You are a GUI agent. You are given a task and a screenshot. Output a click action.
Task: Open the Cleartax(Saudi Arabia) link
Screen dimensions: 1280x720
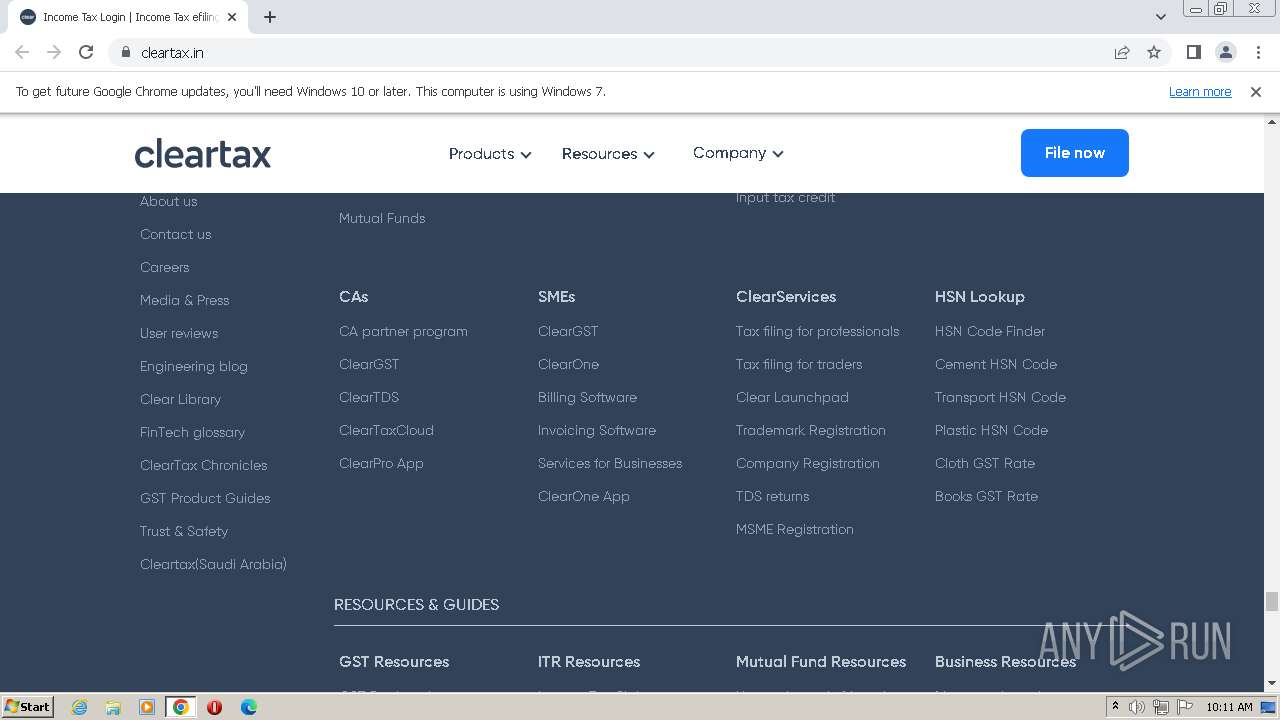pyautogui.click(x=213, y=564)
